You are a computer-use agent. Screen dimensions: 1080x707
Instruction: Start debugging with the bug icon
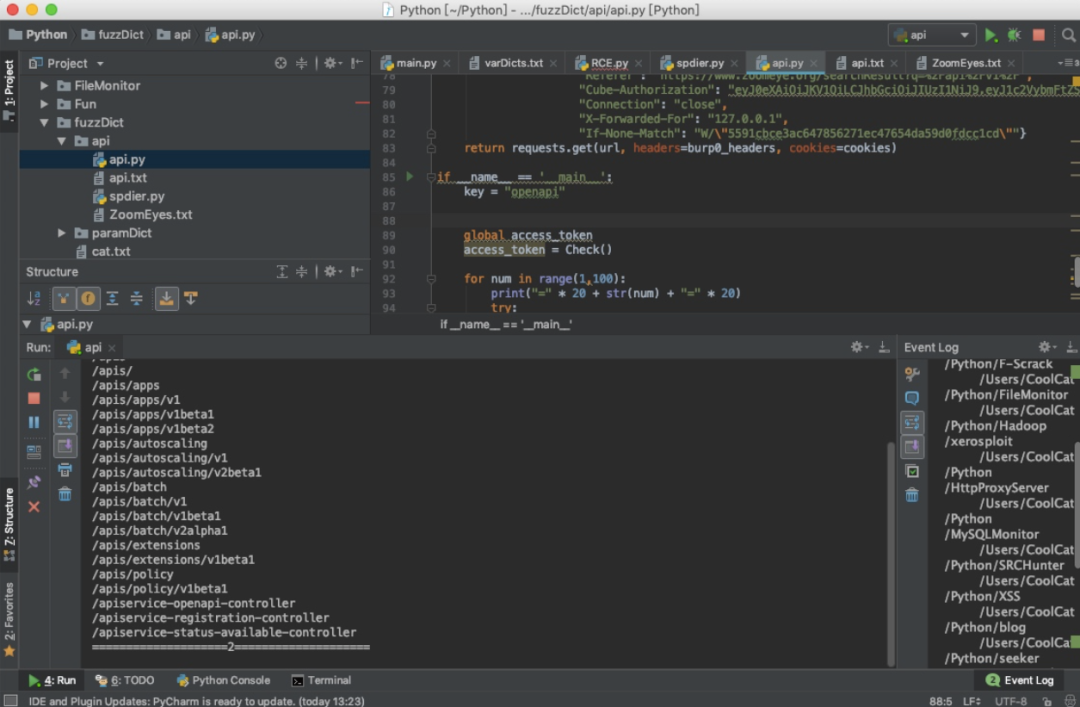click(x=1014, y=35)
